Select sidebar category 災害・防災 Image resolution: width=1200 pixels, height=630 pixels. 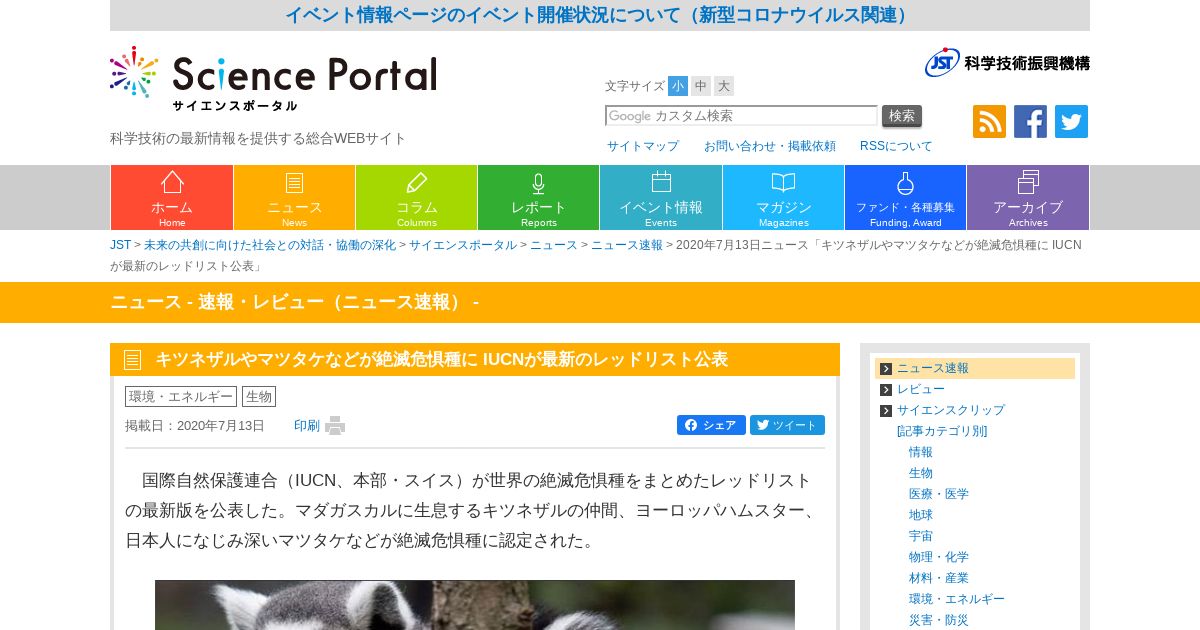939,620
